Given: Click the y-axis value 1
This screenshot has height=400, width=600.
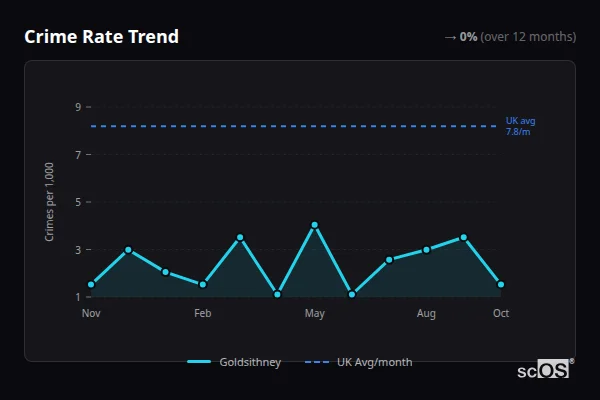Looking at the screenshot, I should tap(78, 297).
